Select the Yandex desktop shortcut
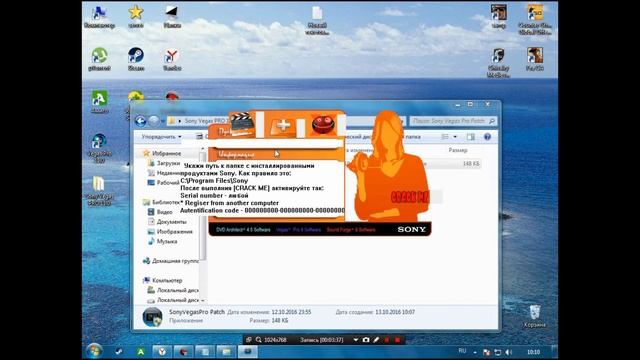 [x=172, y=59]
